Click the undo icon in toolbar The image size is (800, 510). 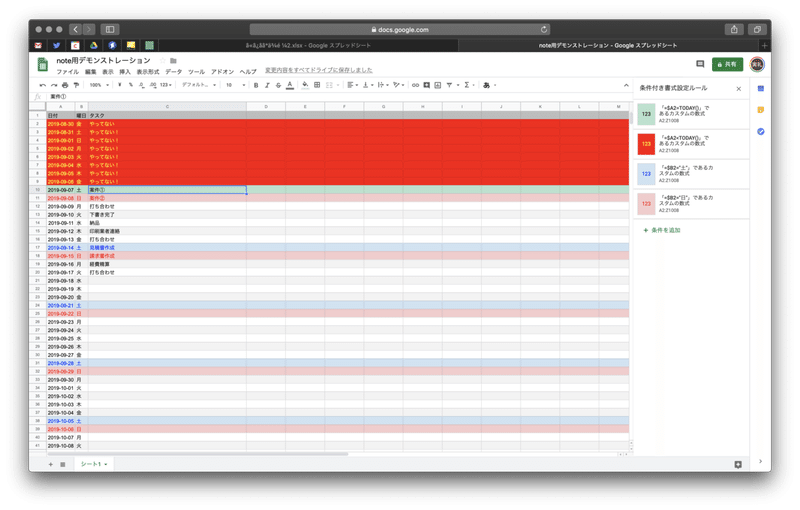point(43,85)
